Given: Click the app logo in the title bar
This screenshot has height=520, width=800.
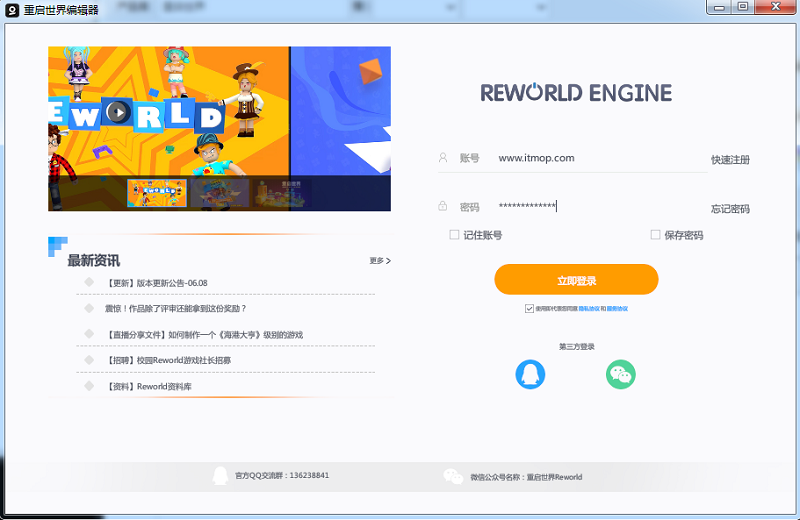Looking at the screenshot, I should coord(13,9).
